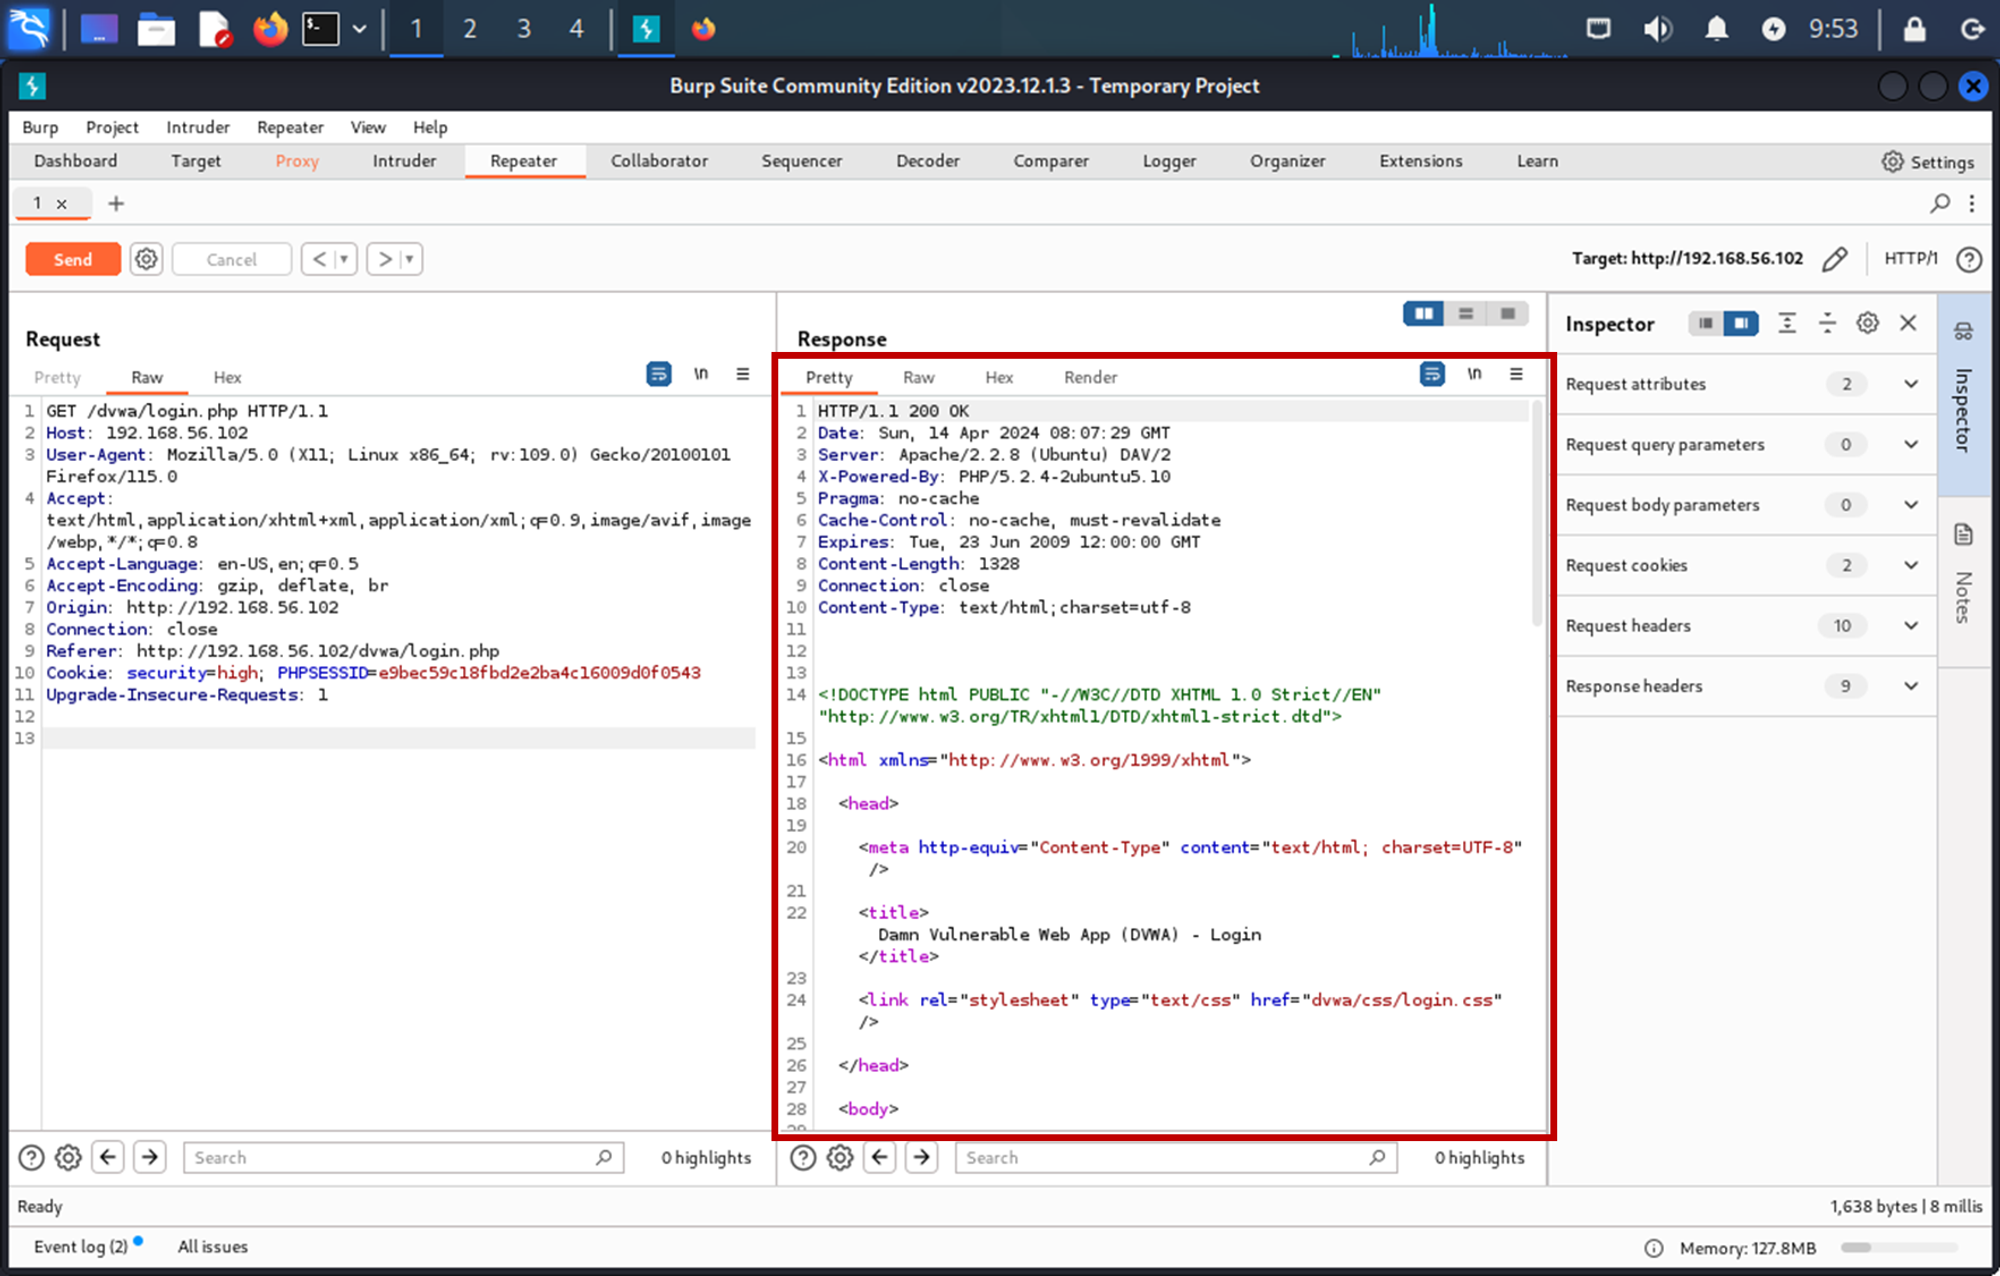Click the Send button
2000x1276 pixels.
73,259
